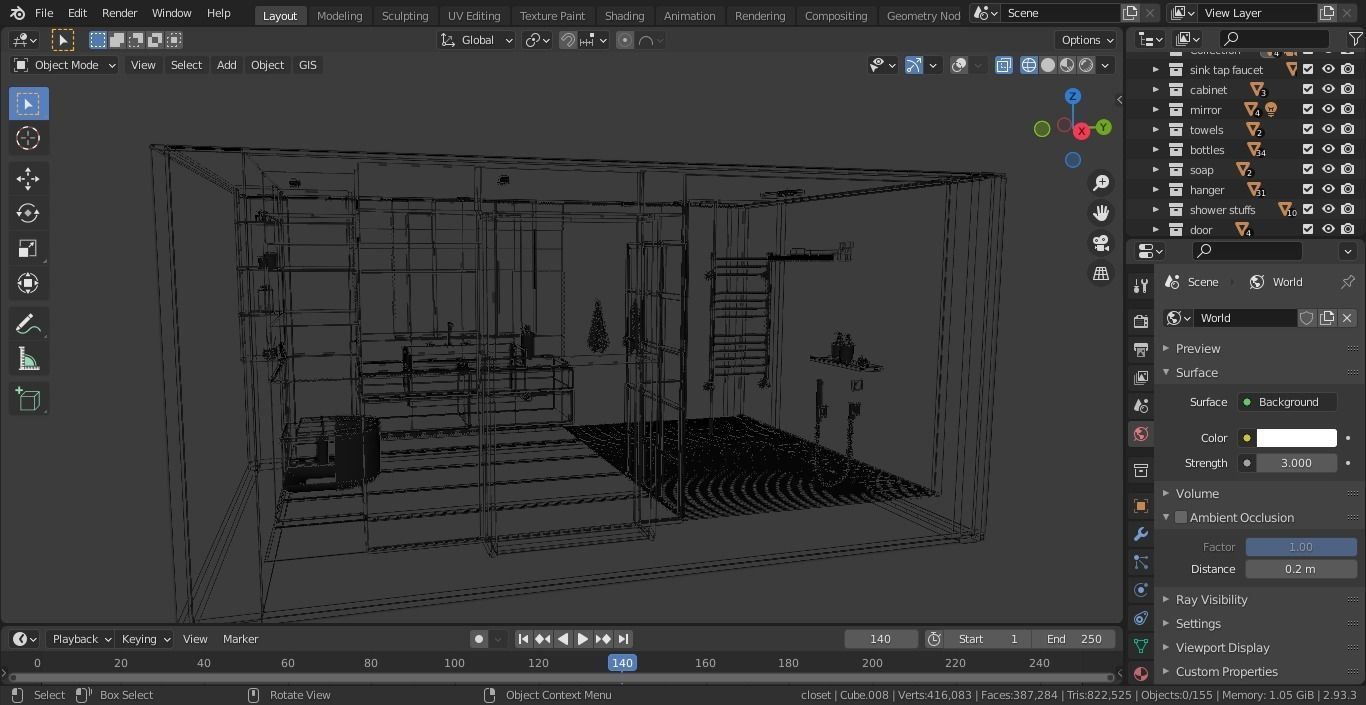Click the zoom viewport magnifier icon
Image resolution: width=1366 pixels, height=705 pixels.
coord(1101,183)
